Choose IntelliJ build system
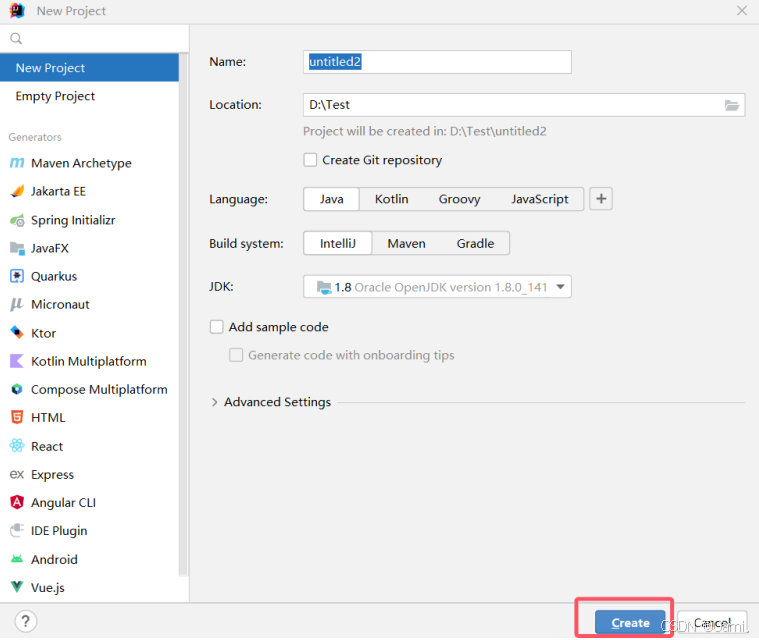Viewport: 759px width, 640px height. click(x=338, y=243)
